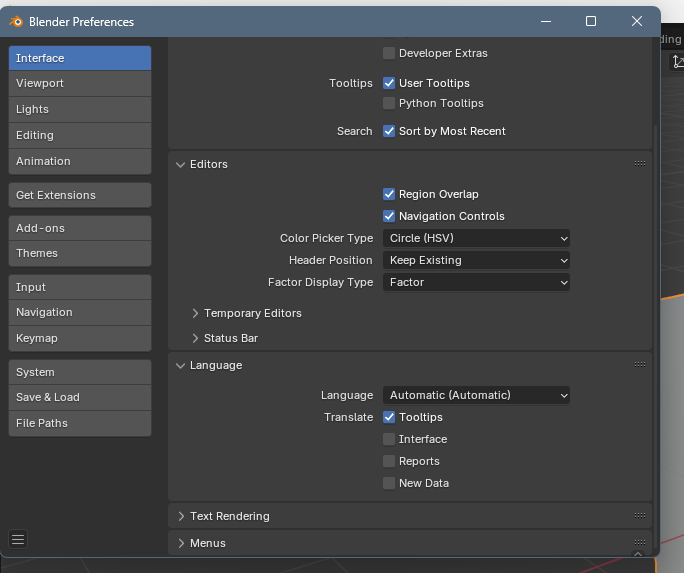Enable Python Tooltips checkbox
The width and height of the screenshot is (684, 573).
click(389, 103)
